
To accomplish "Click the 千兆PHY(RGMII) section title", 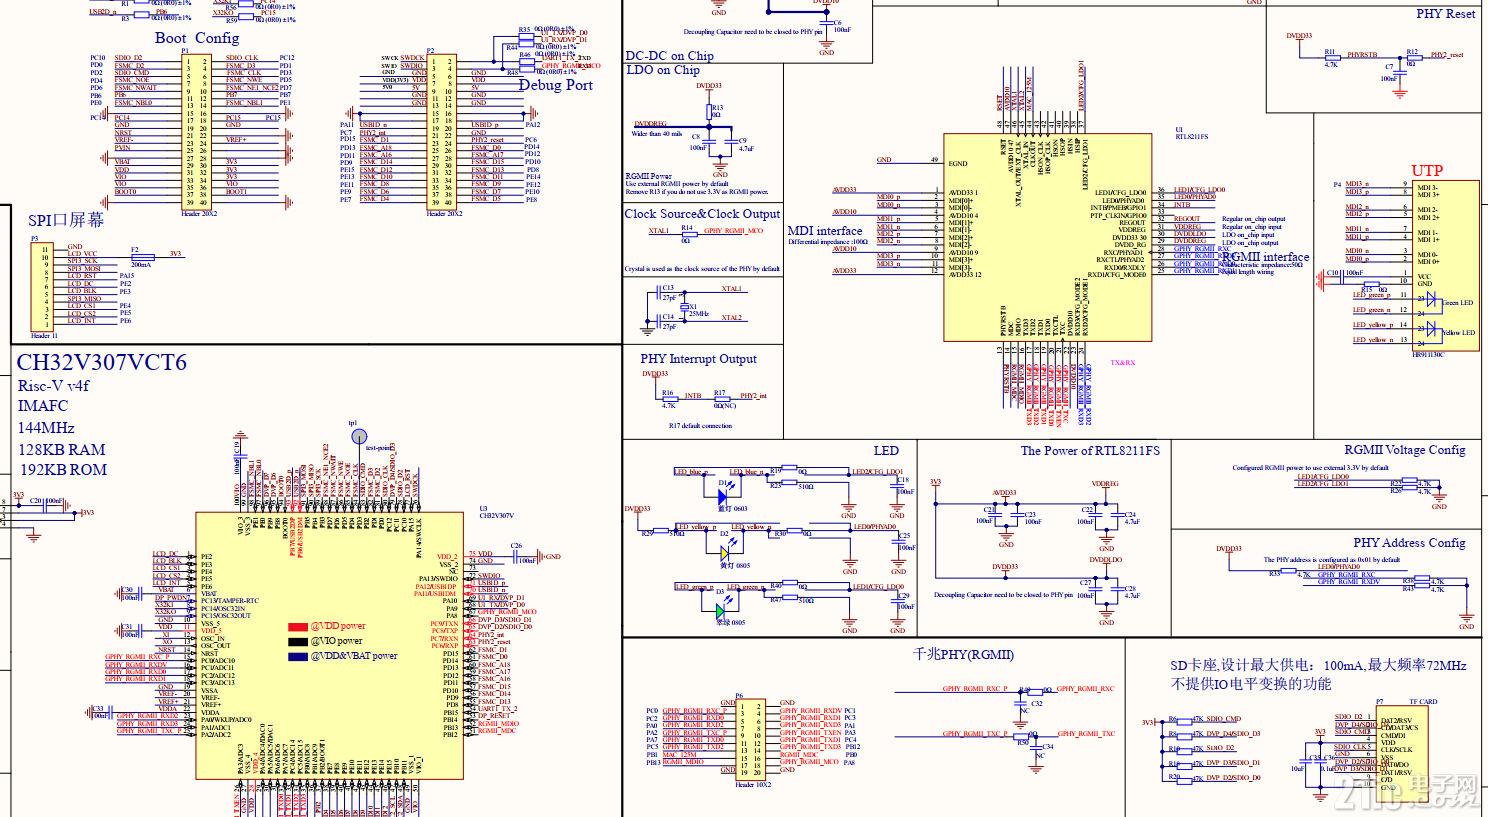I will point(962,655).
